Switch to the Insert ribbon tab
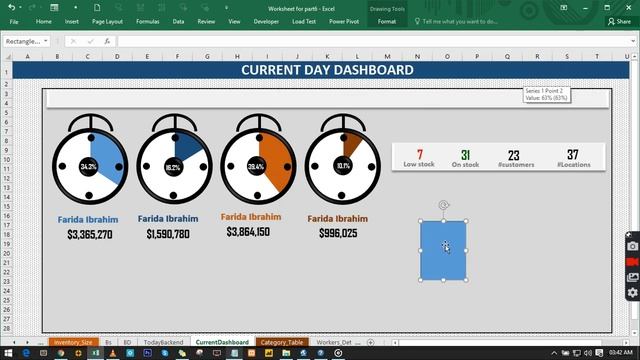 (71, 22)
